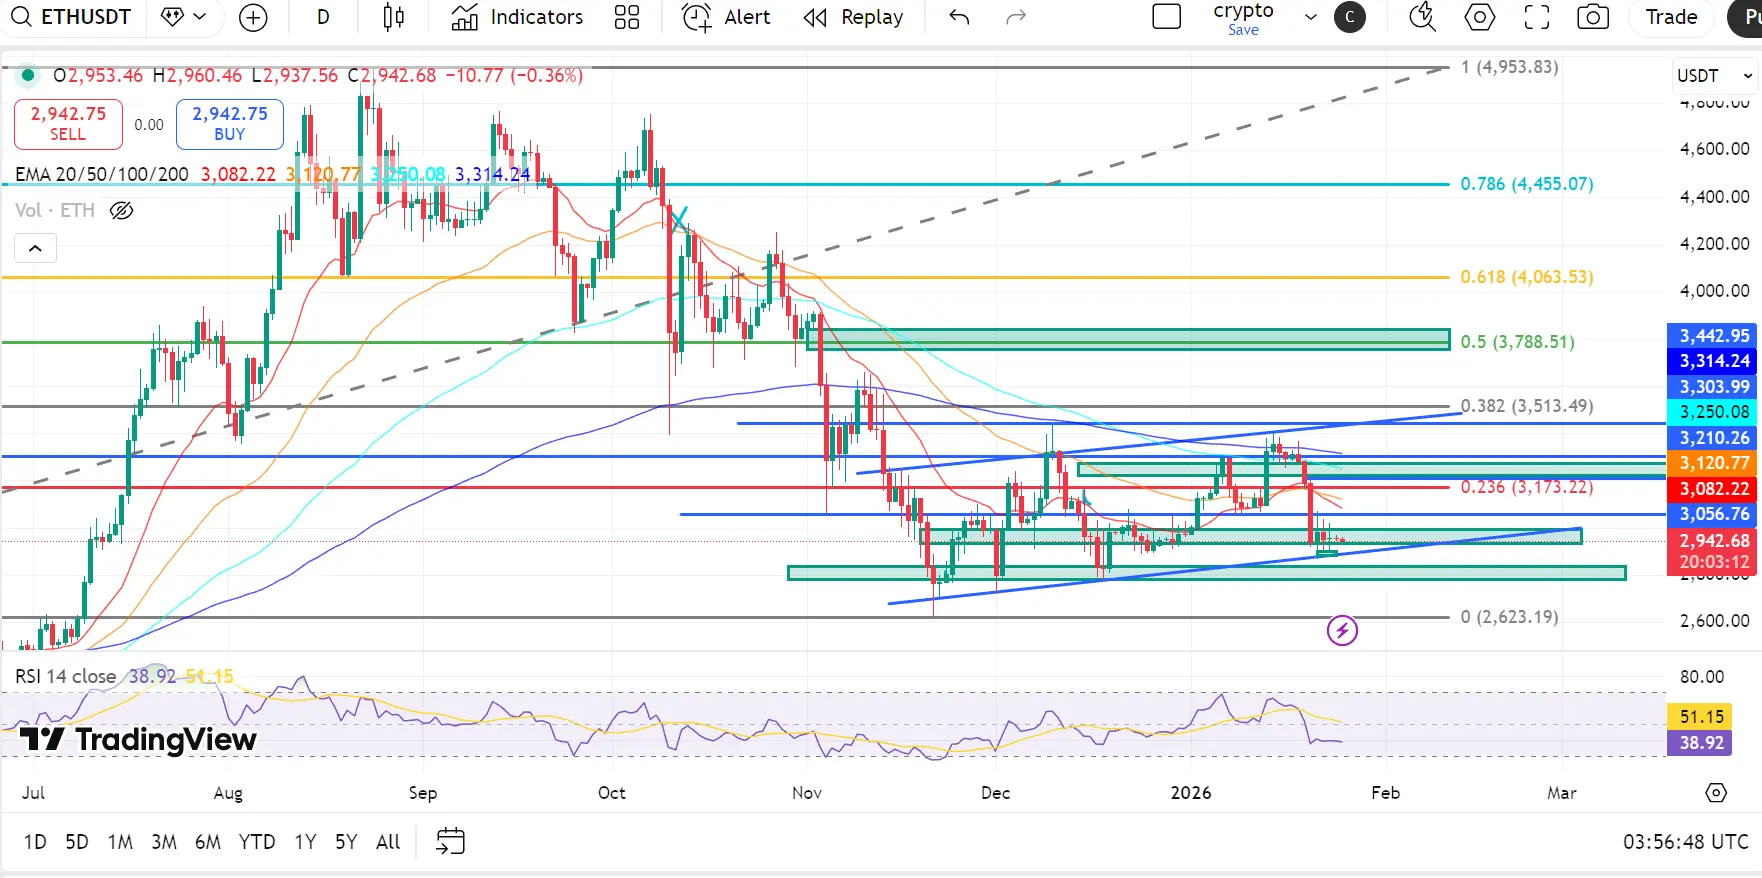Open the Indicators menu
This screenshot has width=1762, height=878.
pyautogui.click(x=517, y=17)
